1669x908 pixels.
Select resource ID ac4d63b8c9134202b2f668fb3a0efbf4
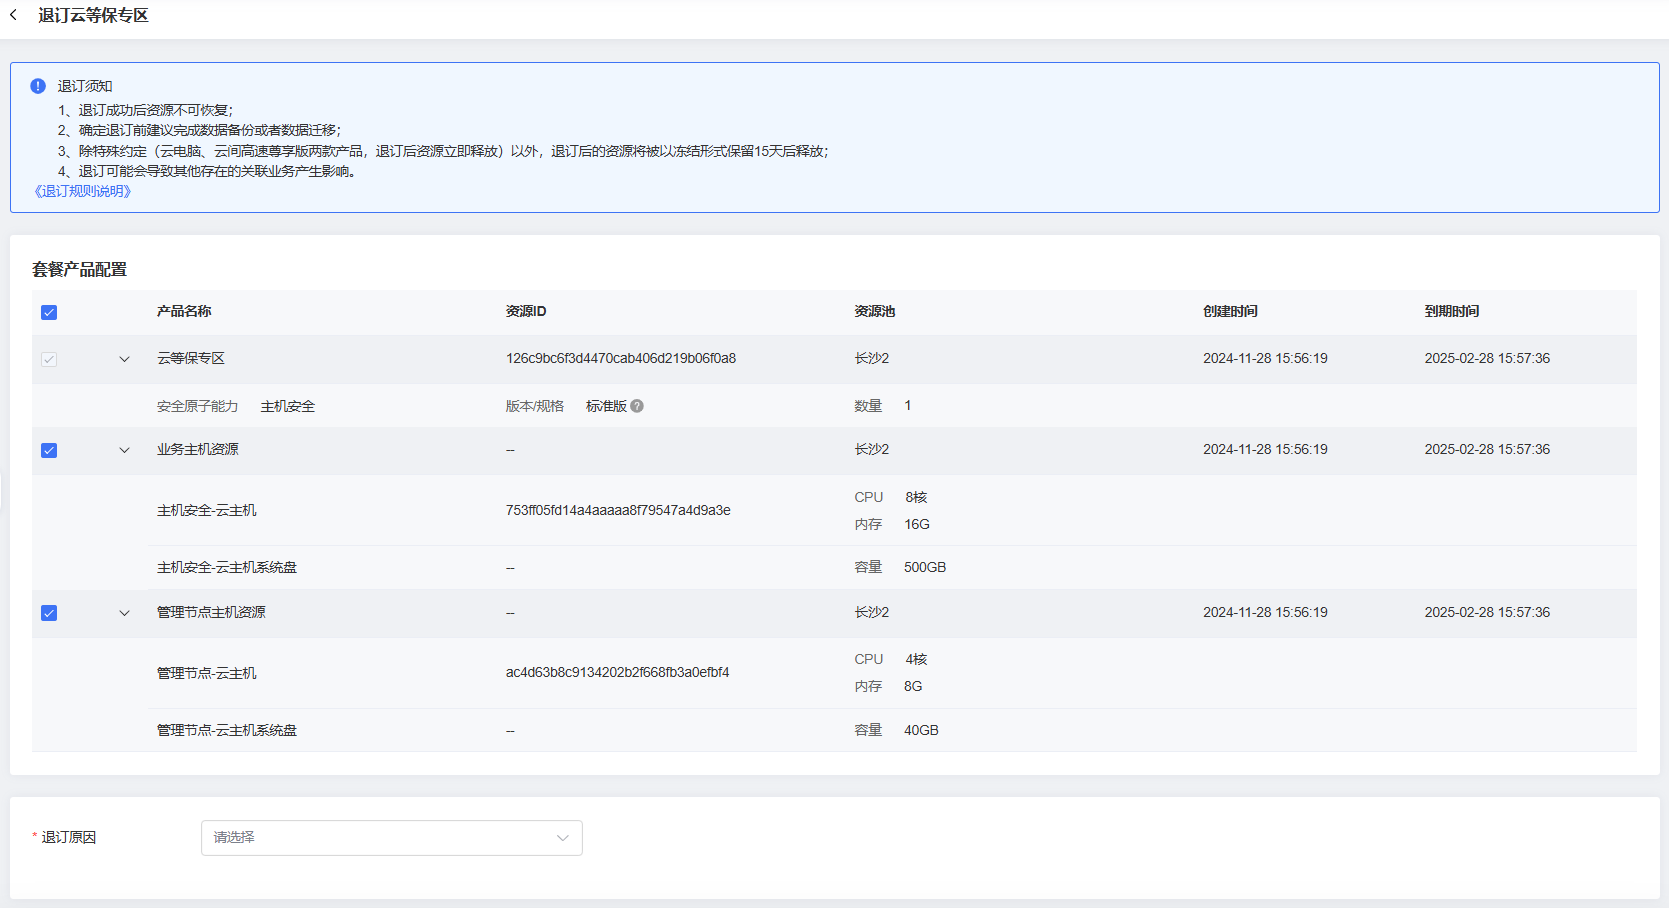pyautogui.click(x=618, y=672)
